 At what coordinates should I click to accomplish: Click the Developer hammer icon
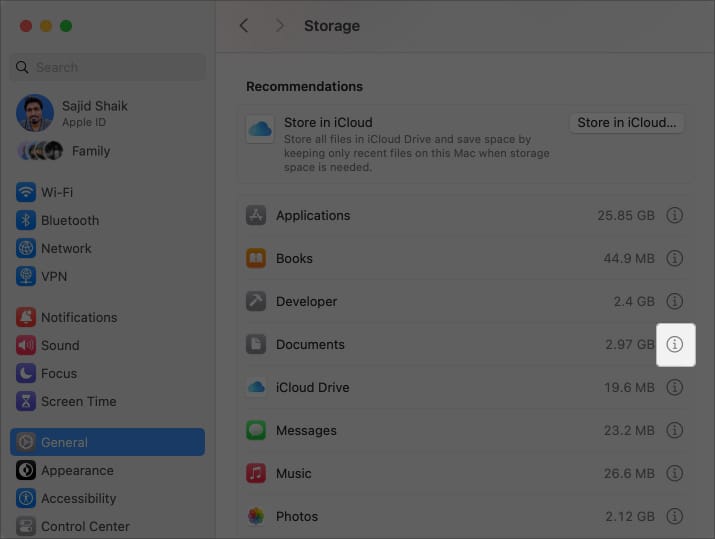click(256, 301)
